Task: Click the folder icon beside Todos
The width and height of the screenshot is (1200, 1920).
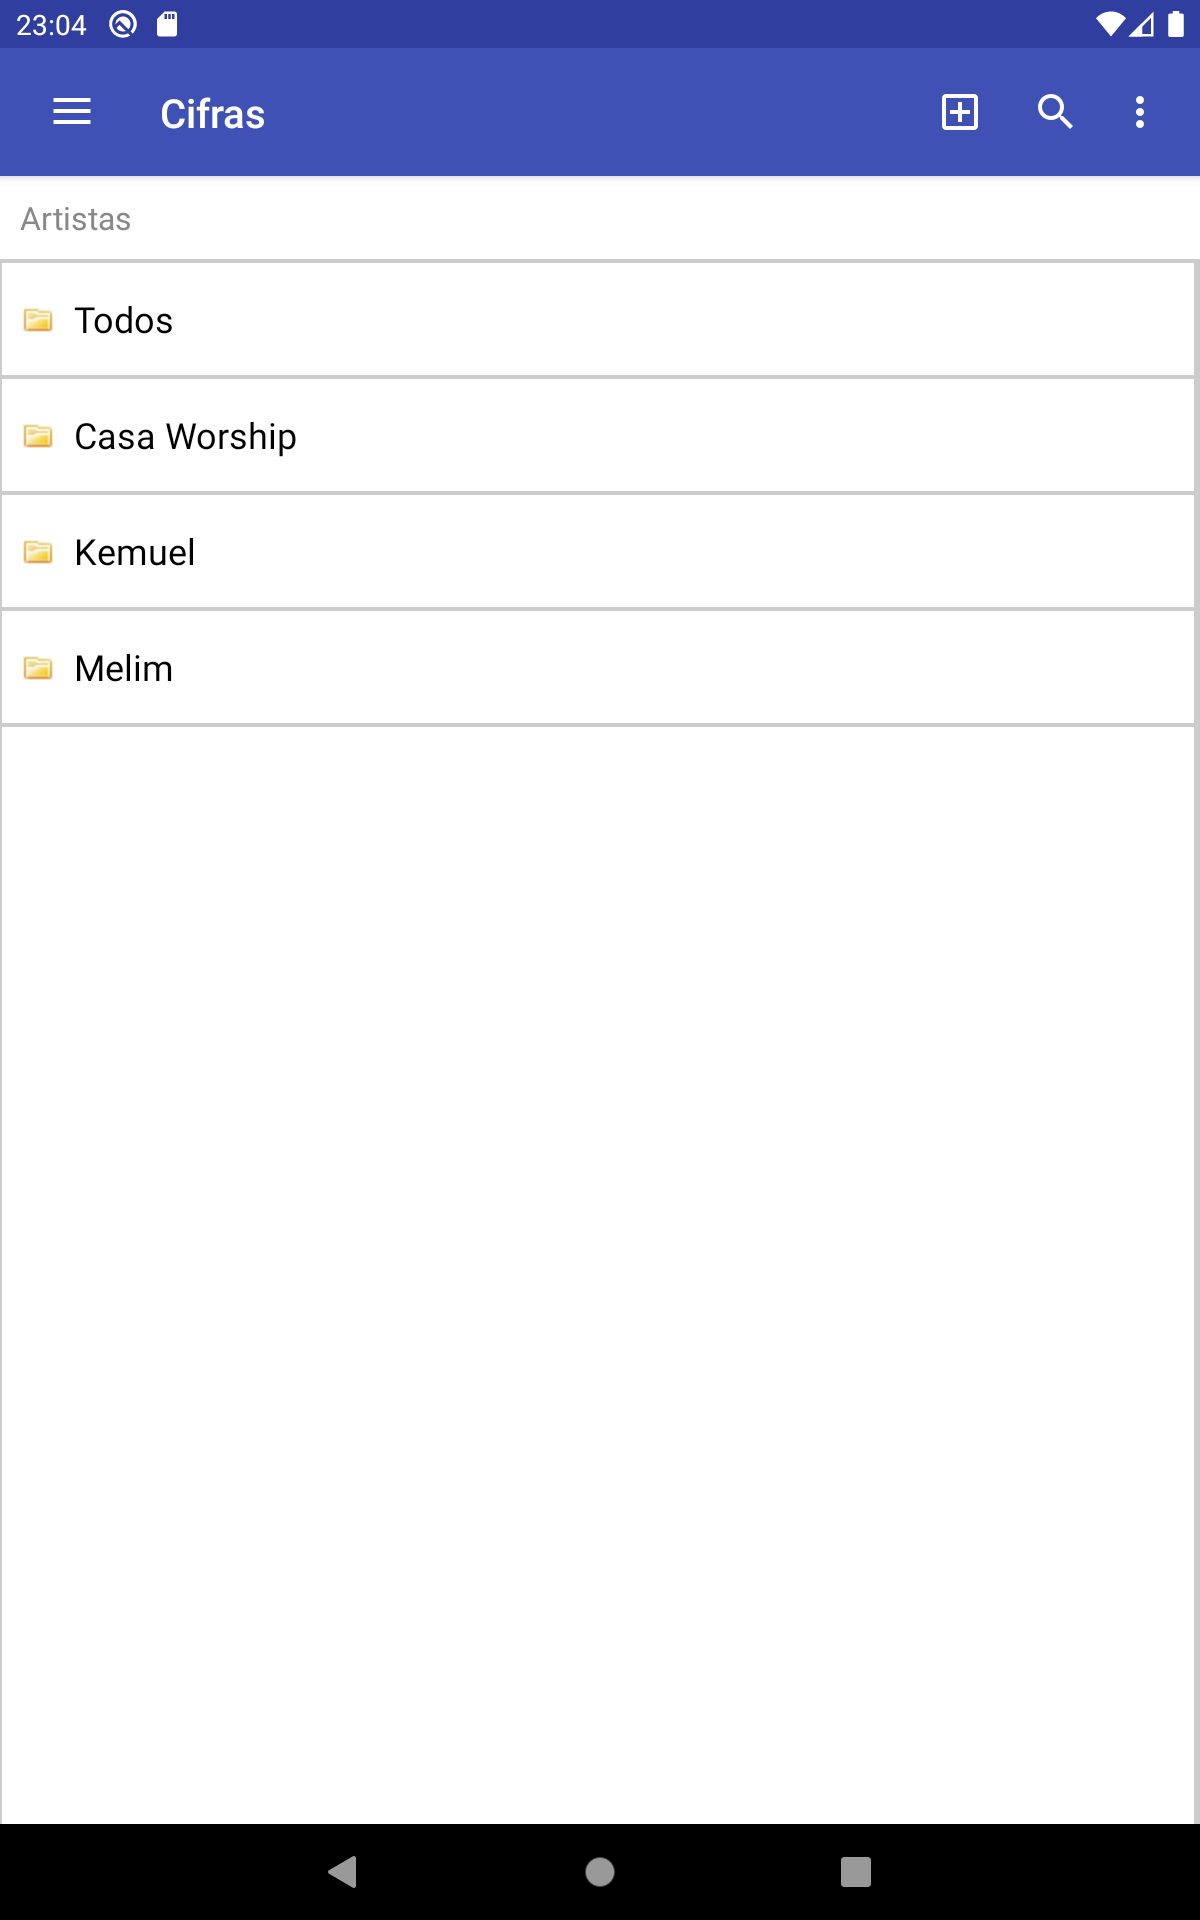Action: click(38, 320)
